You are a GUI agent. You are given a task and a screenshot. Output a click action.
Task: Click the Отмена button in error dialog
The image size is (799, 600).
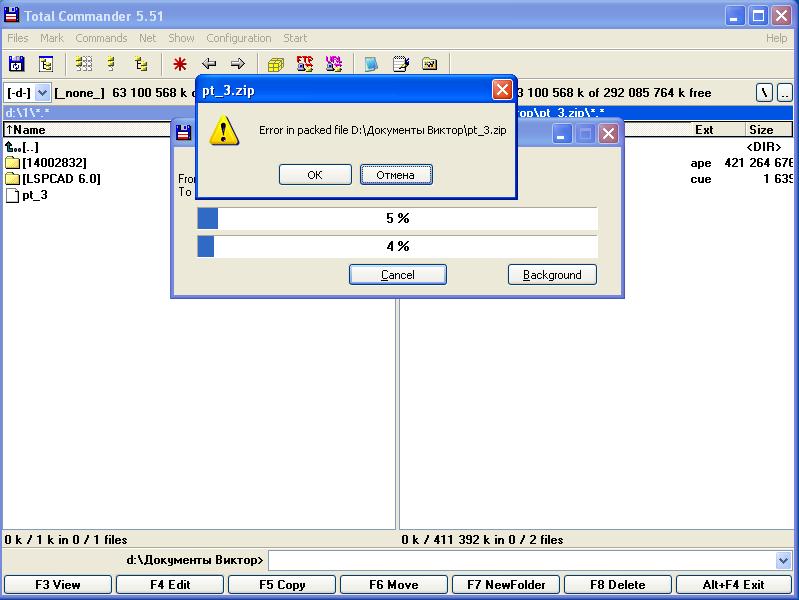tap(396, 175)
